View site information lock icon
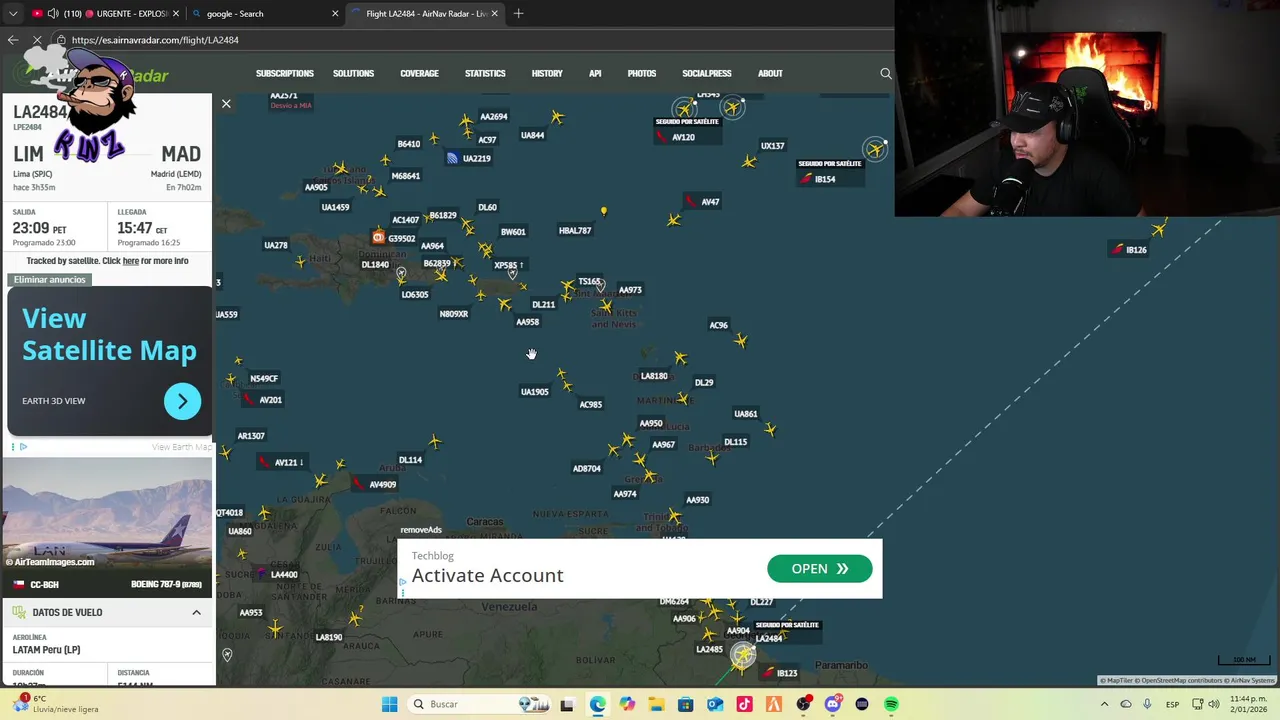 coord(61,40)
